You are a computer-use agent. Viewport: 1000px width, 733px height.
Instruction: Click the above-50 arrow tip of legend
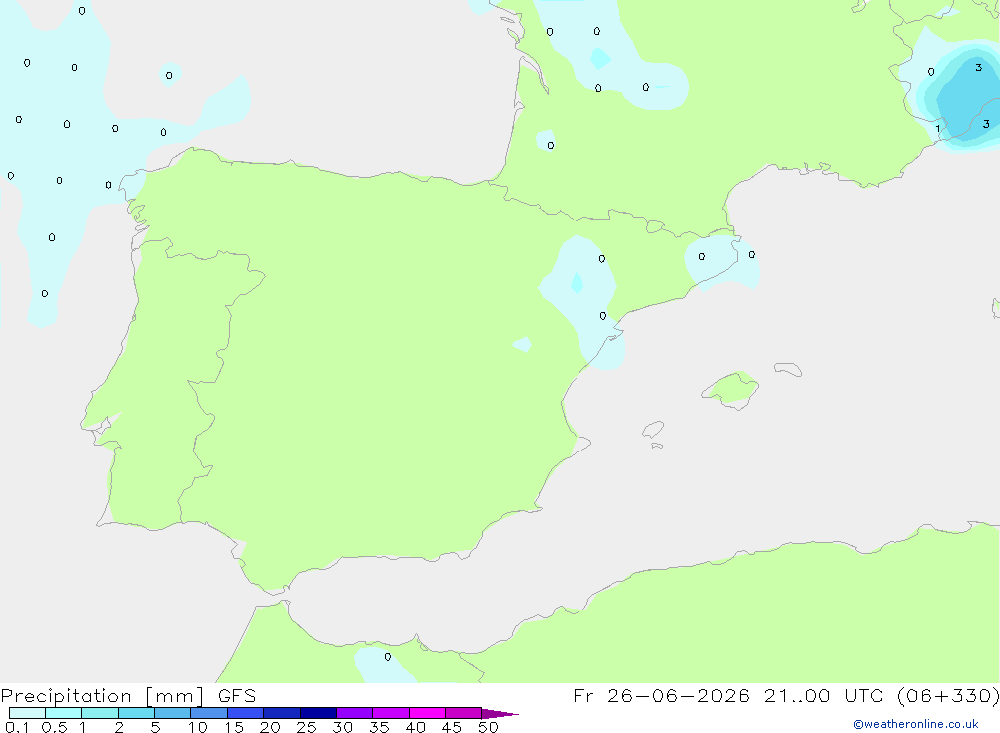[x=500, y=713]
